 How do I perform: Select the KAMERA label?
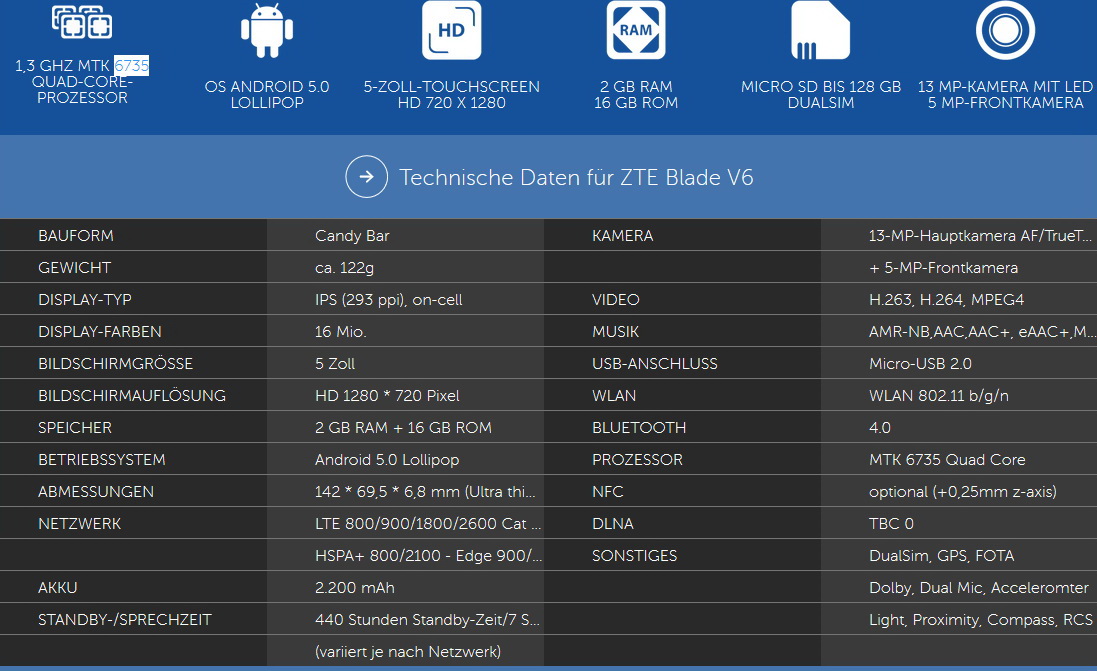(x=623, y=236)
